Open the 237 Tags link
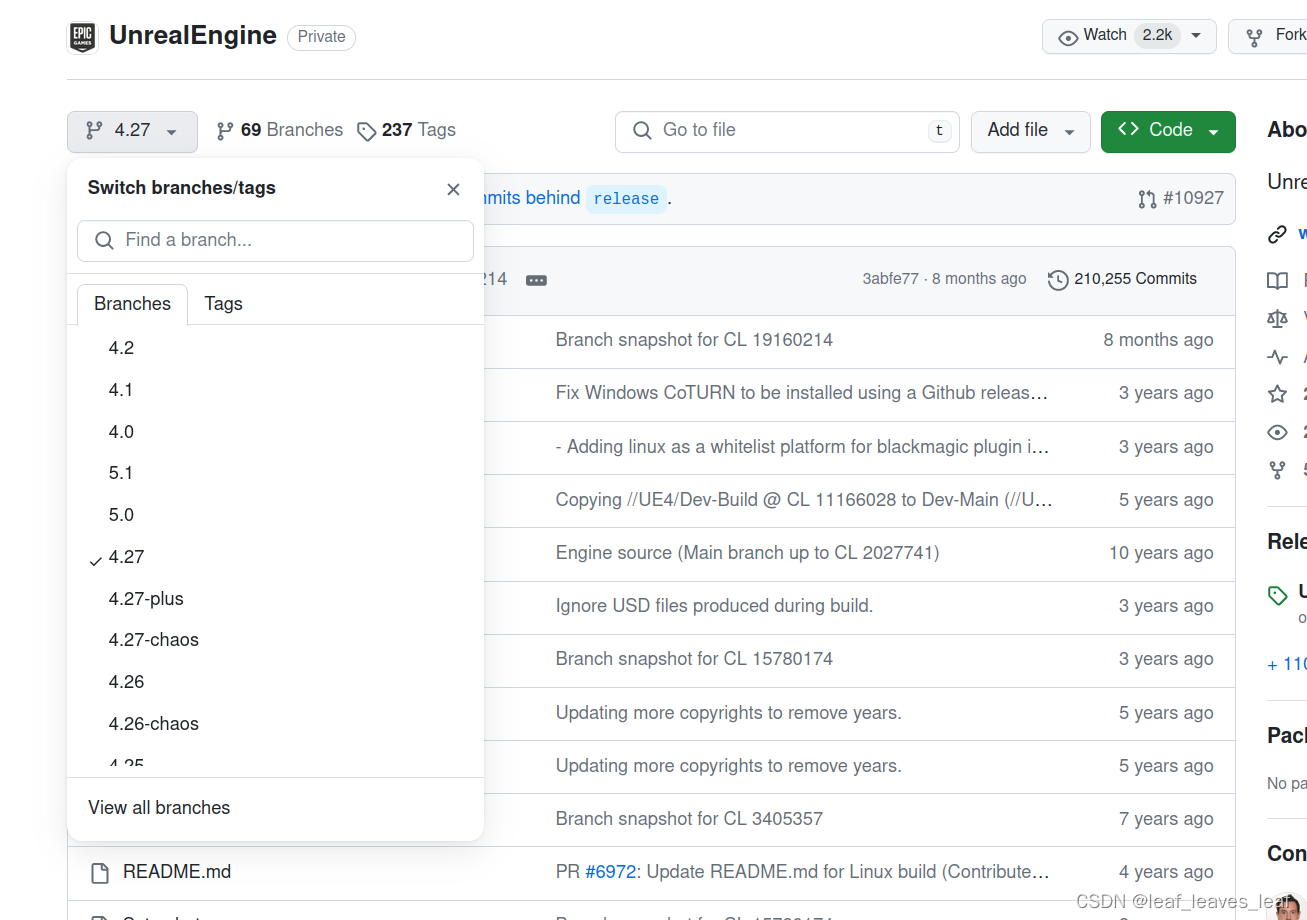This screenshot has height=920, width=1307. (x=406, y=130)
